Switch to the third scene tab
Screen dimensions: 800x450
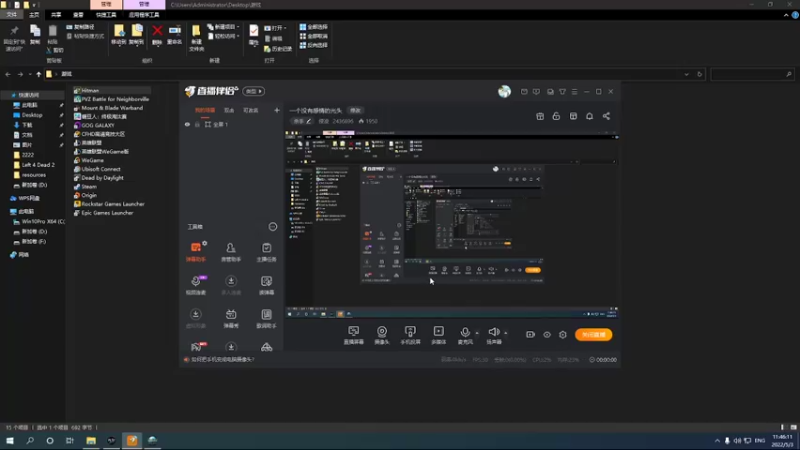pyautogui.click(x=251, y=110)
